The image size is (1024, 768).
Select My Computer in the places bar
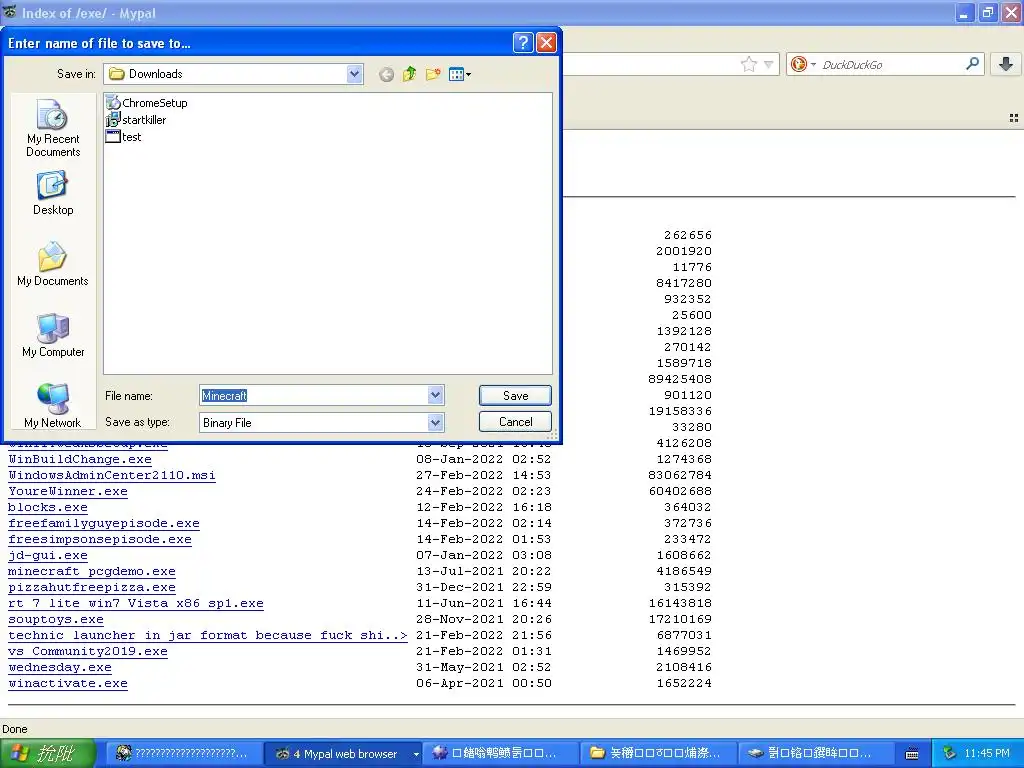coord(53,335)
